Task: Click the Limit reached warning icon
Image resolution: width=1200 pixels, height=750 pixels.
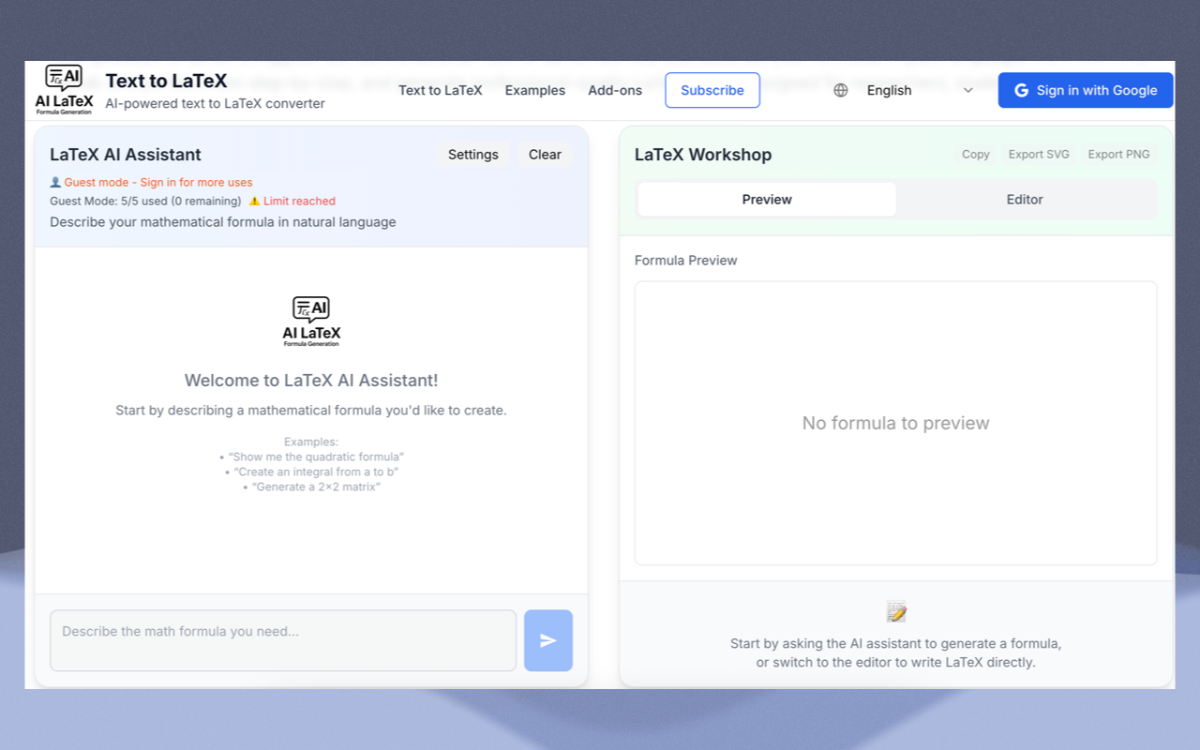Action: click(x=254, y=201)
